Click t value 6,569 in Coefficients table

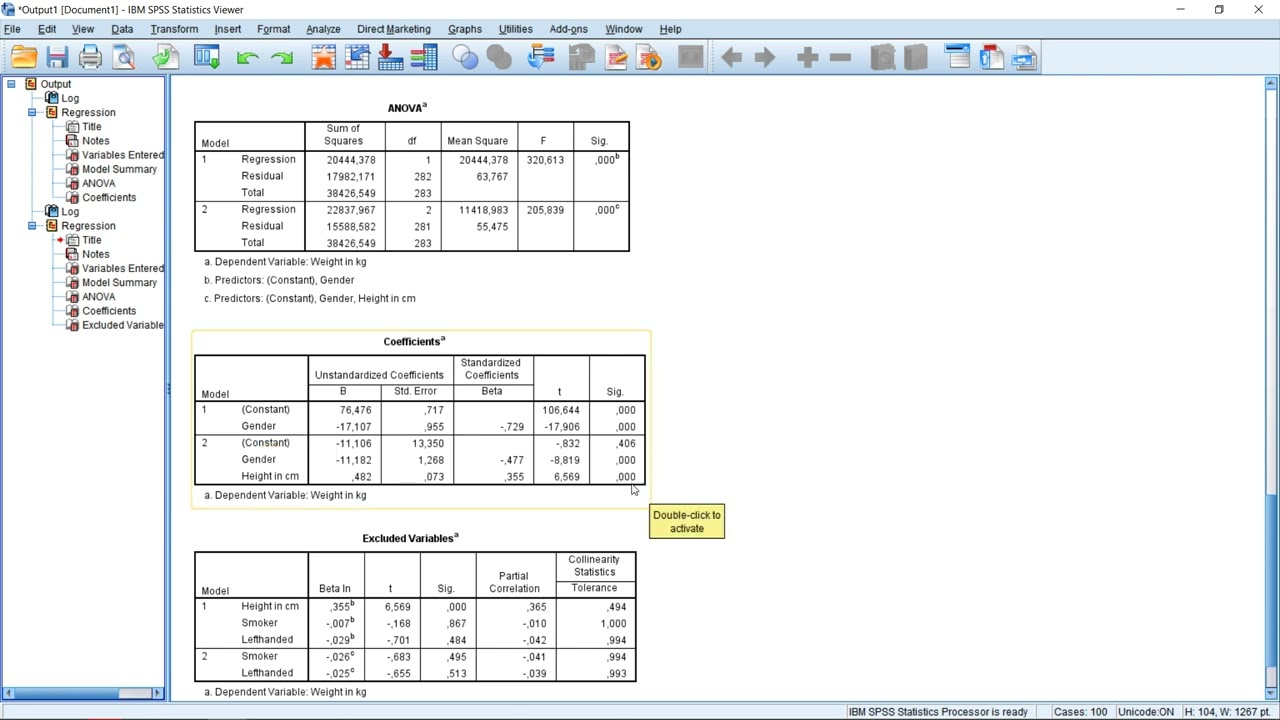click(x=566, y=477)
